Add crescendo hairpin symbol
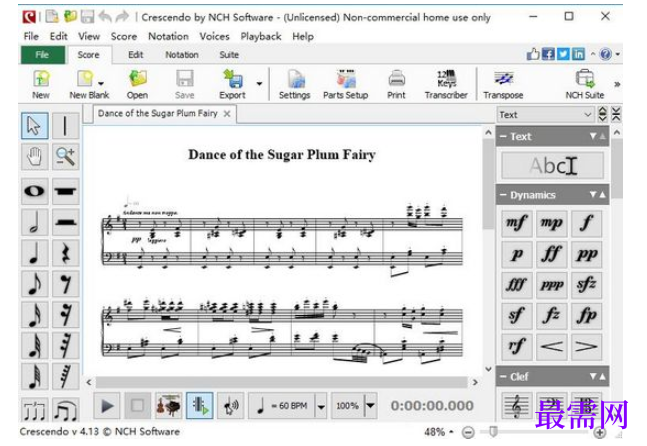The width and height of the screenshot is (647, 446). (552, 347)
